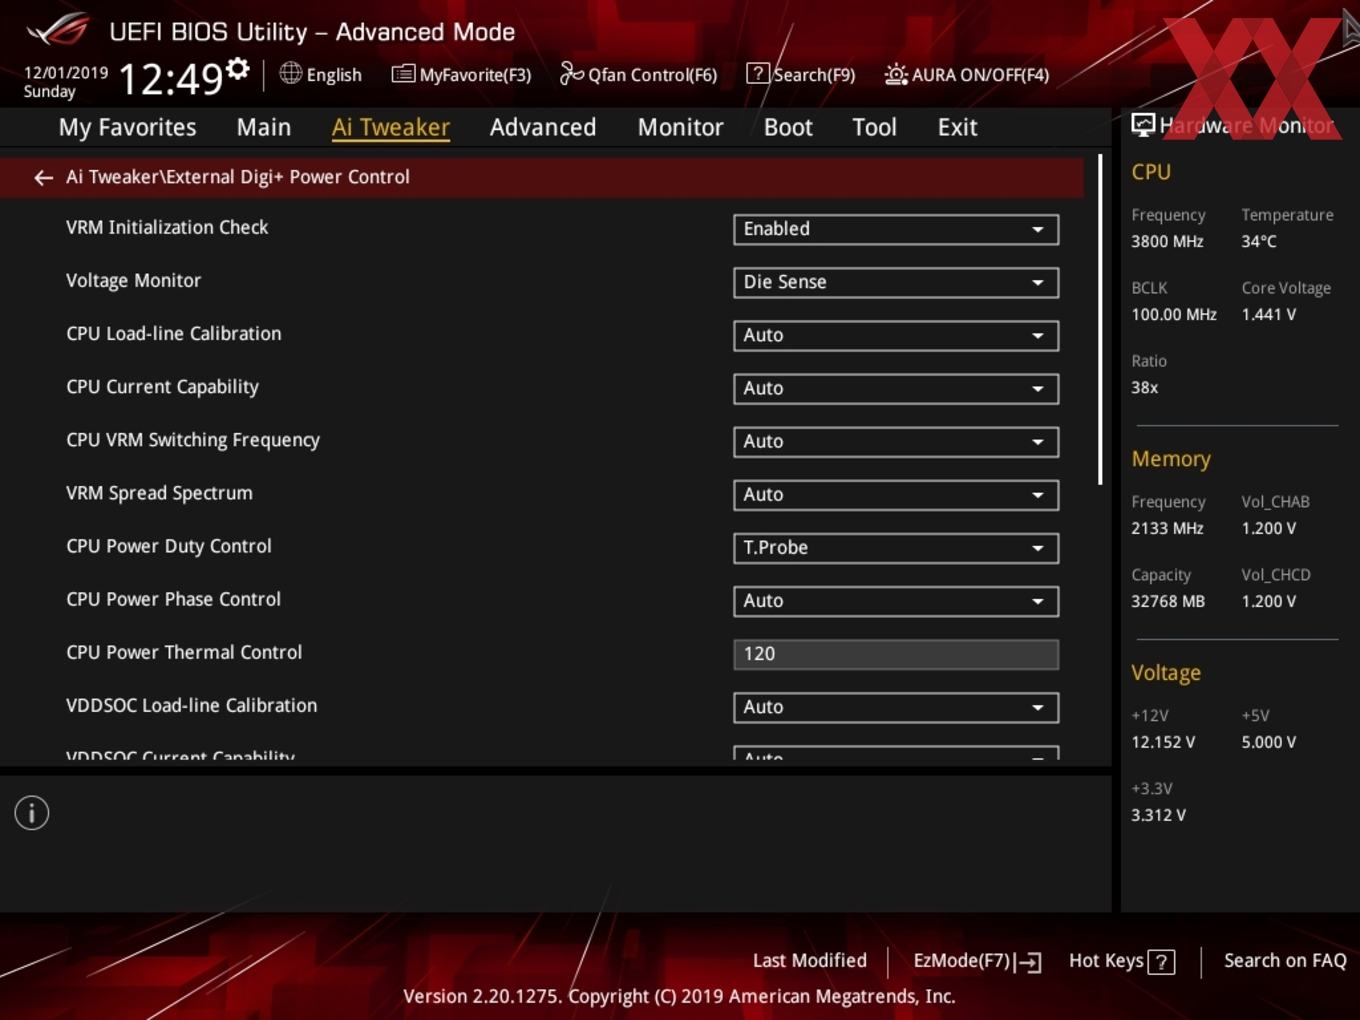Click the Version 2.20.1275 copyright text

(x=679, y=996)
